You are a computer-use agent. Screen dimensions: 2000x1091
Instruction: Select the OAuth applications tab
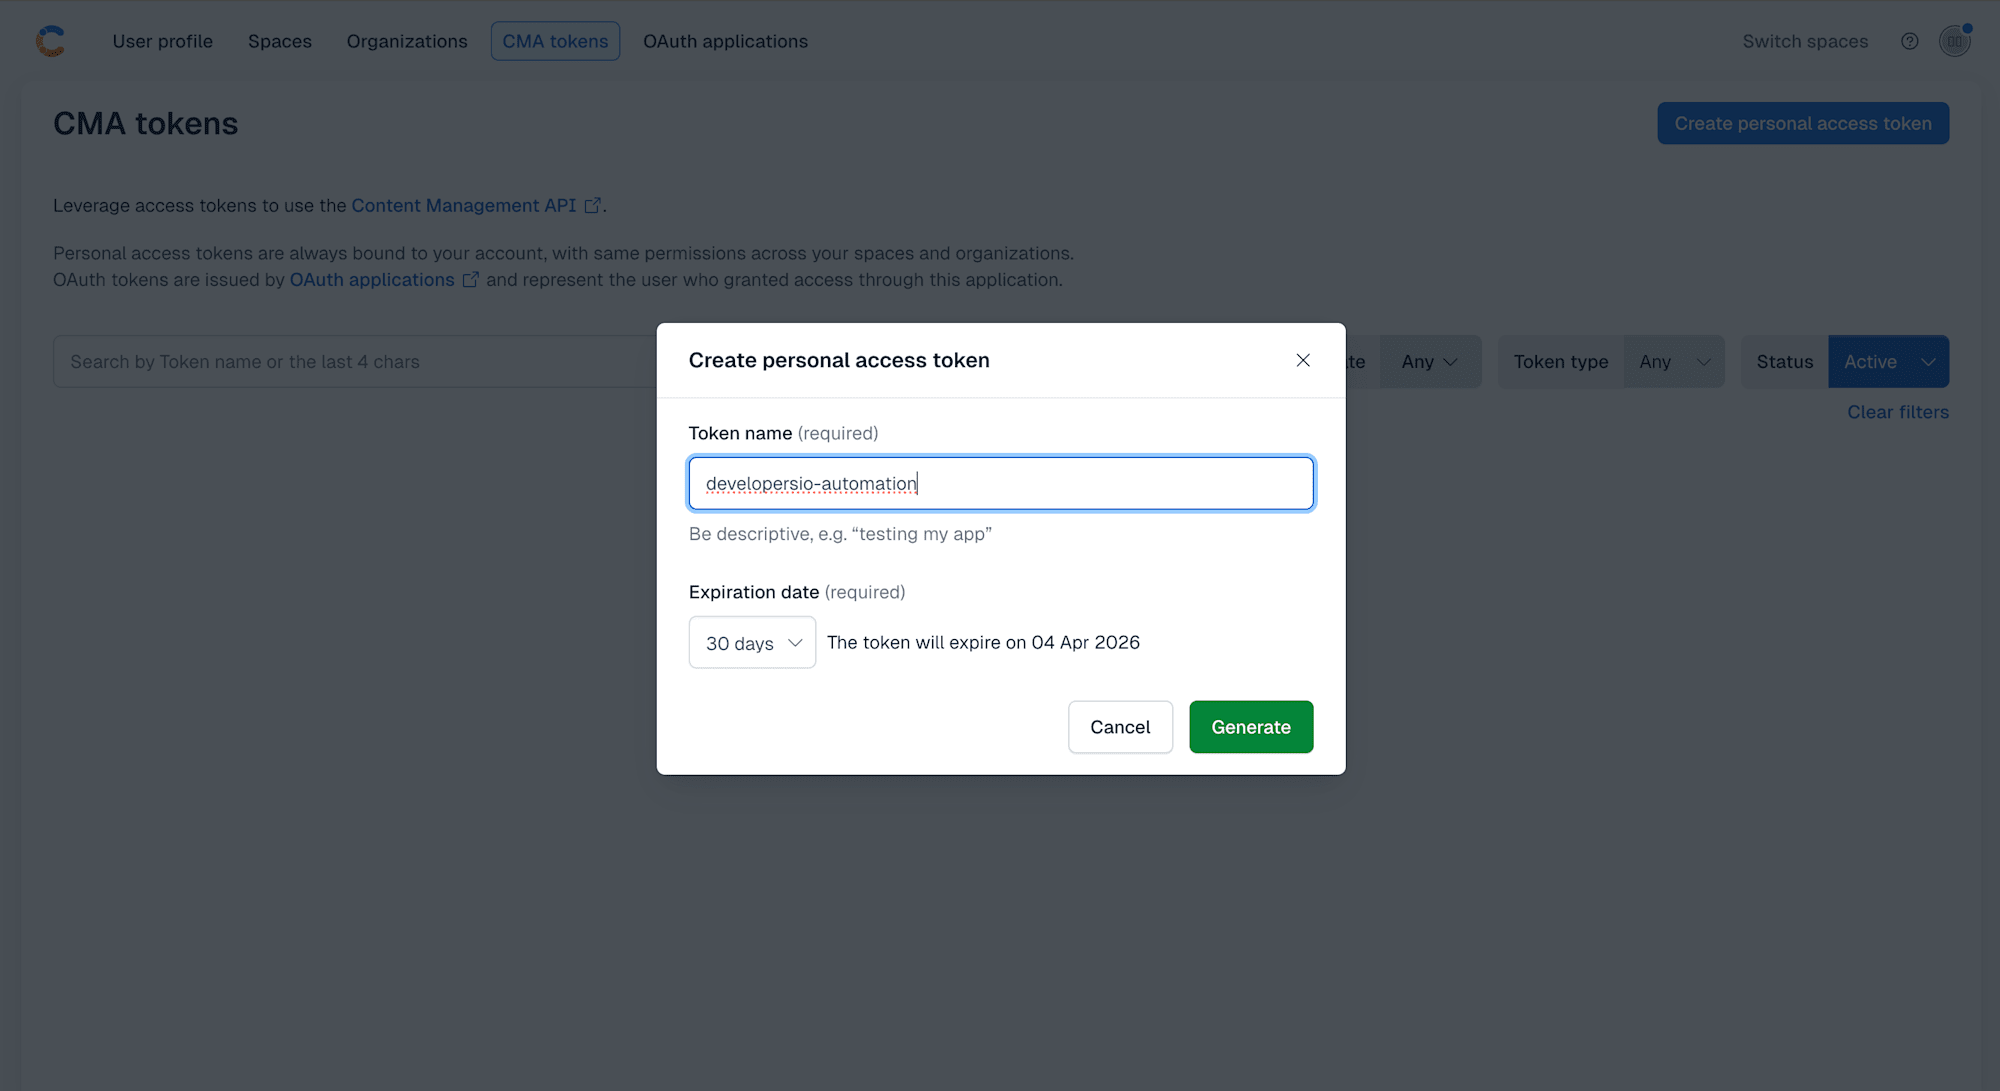725,41
